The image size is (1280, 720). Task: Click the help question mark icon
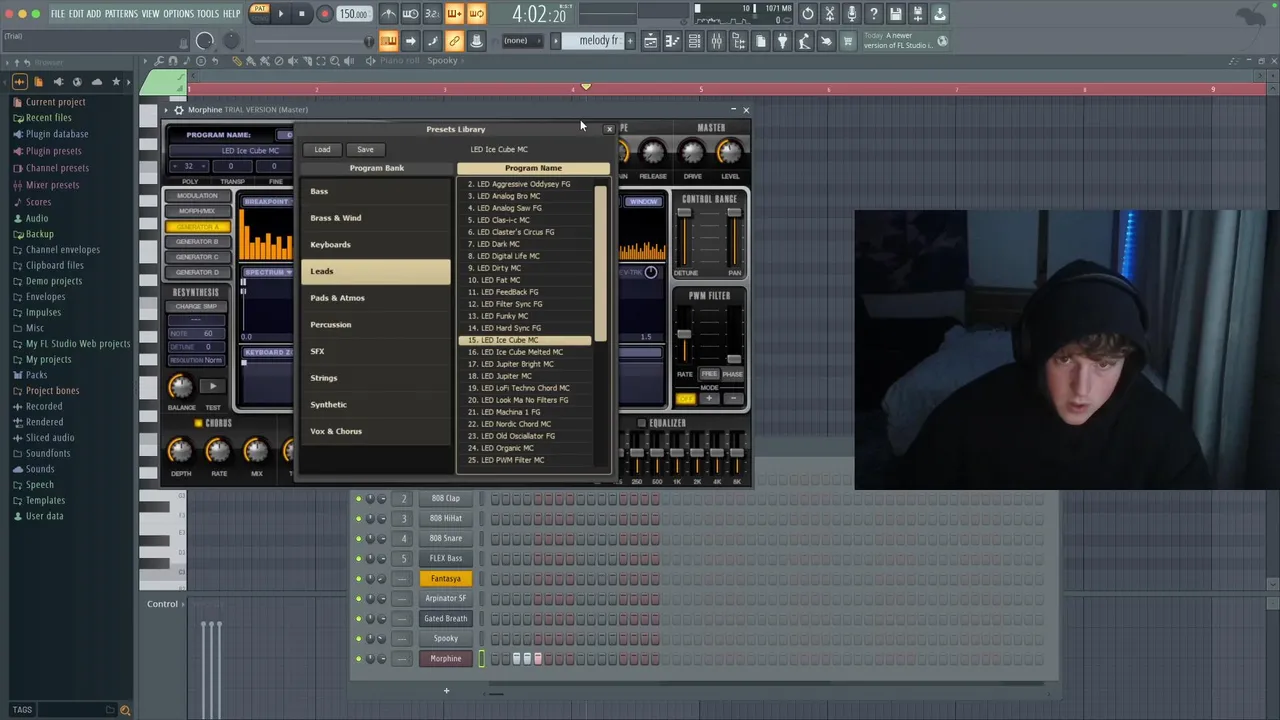[874, 14]
